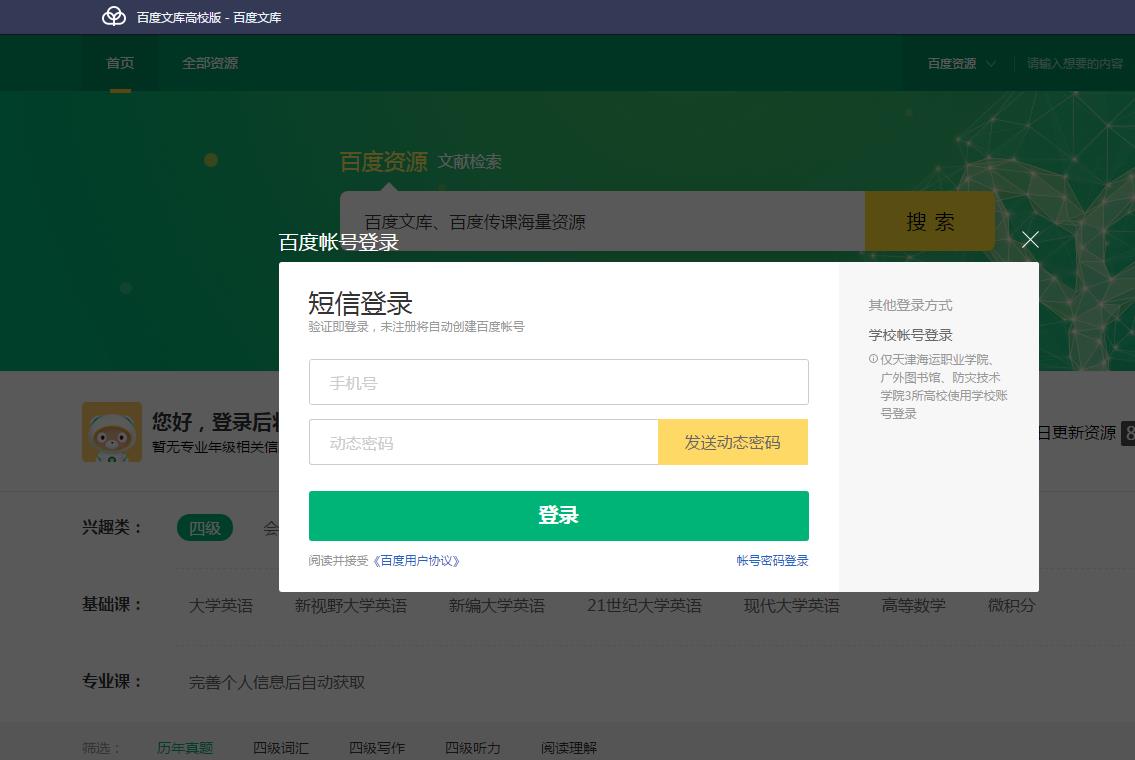Open 高等数学 course
1135x760 pixels.
tap(914, 606)
